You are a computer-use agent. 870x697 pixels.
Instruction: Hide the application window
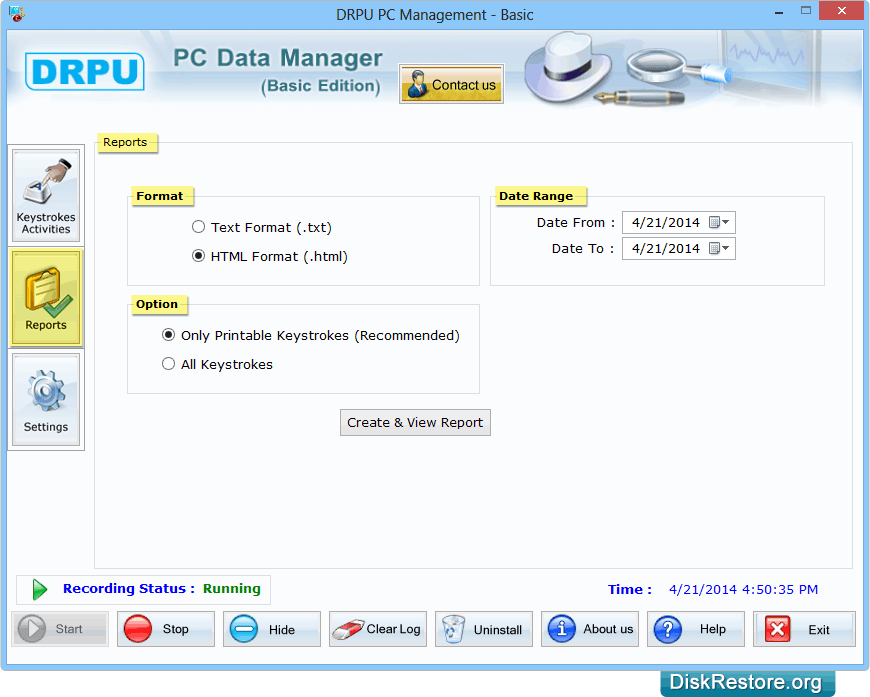[x=272, y=629]
